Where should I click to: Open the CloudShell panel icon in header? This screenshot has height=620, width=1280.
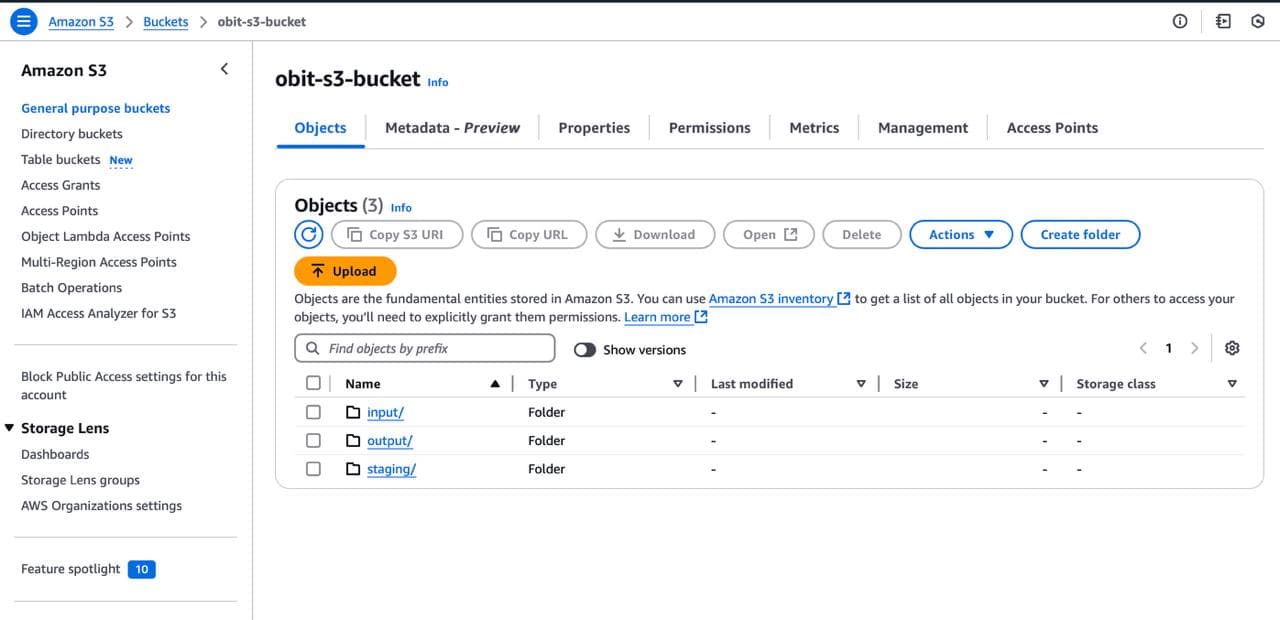click(x=1223, y=21)
